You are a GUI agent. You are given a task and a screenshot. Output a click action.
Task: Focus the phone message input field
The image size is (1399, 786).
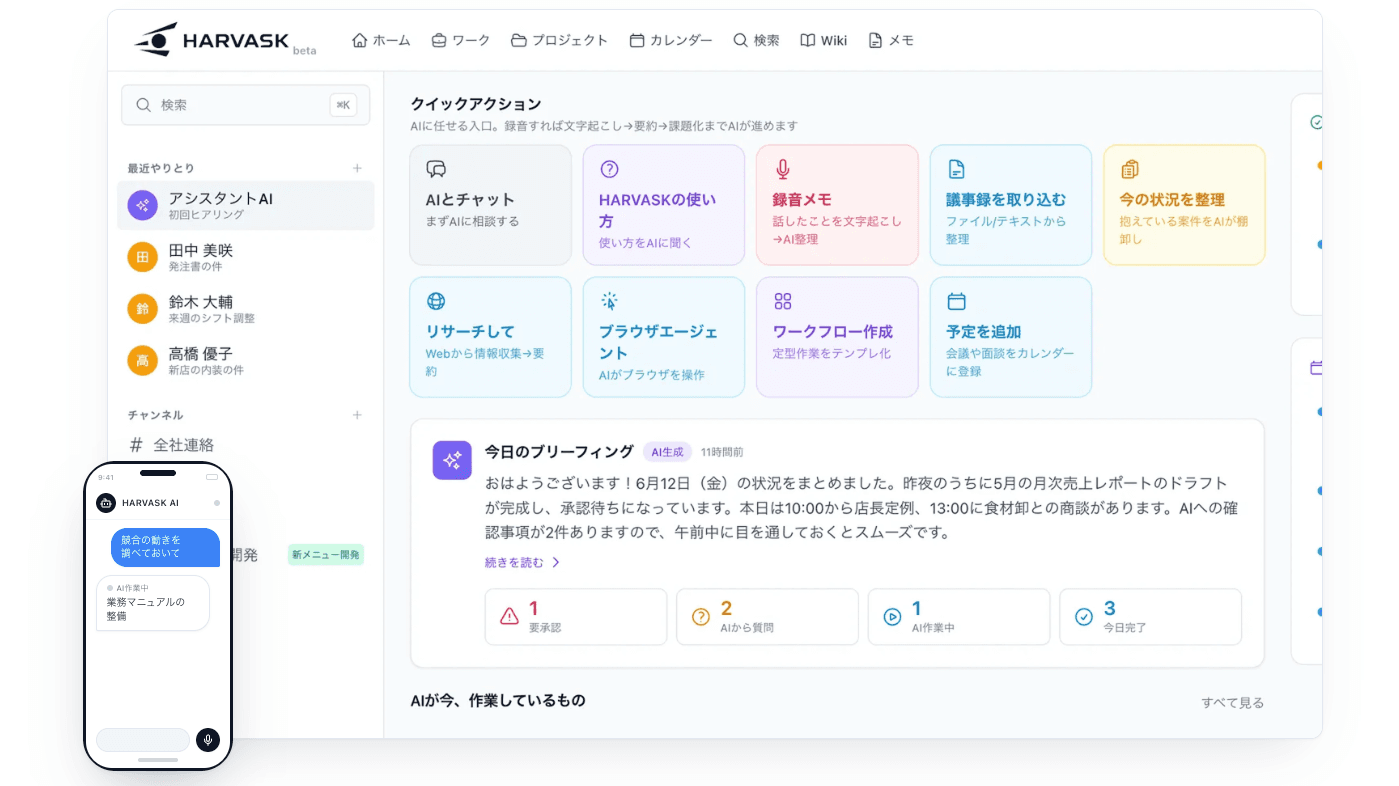tap(143, 740)
